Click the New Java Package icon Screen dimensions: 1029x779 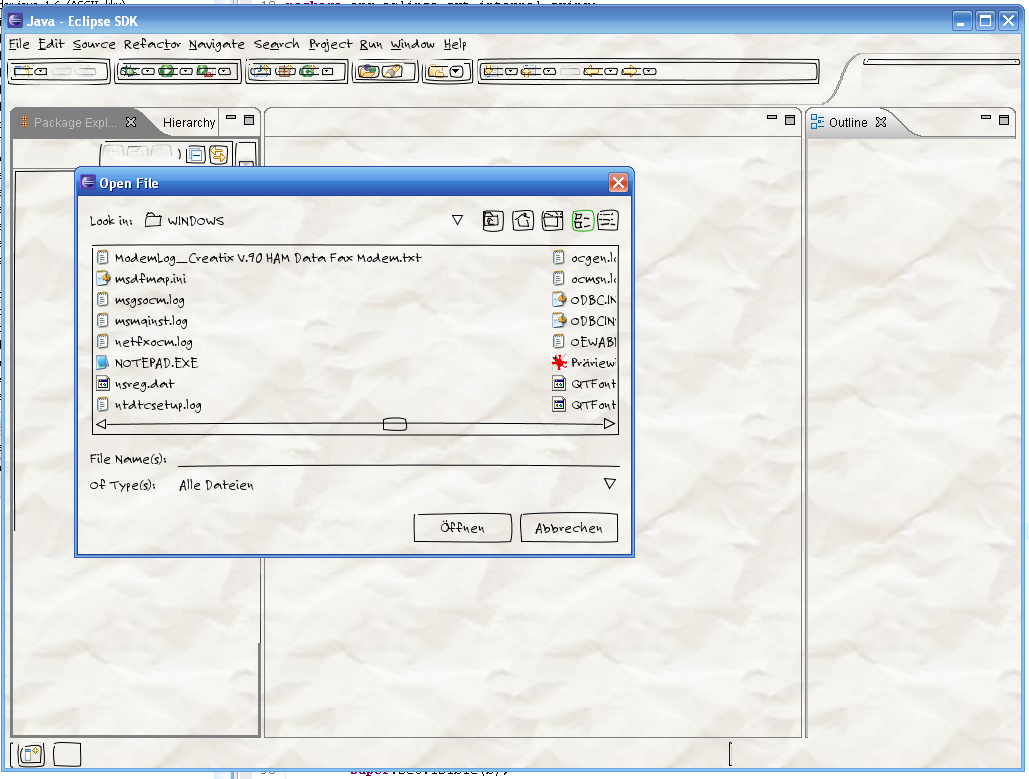(x=285, y=71)
